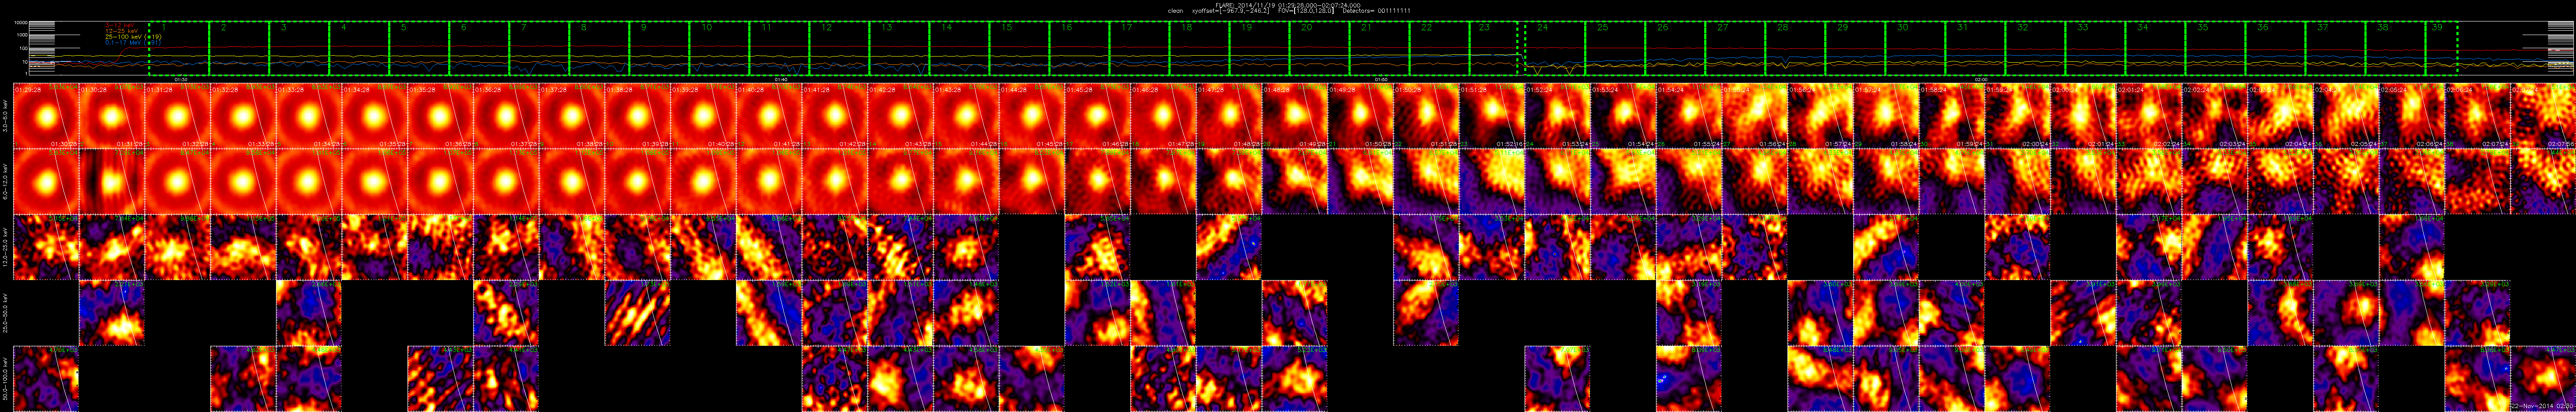Open the 01:56:24 image in 3.0-6.0 keV row
Image resolution: width=2576 pixels, height=412 pixels.
[x=1821, y=116]
